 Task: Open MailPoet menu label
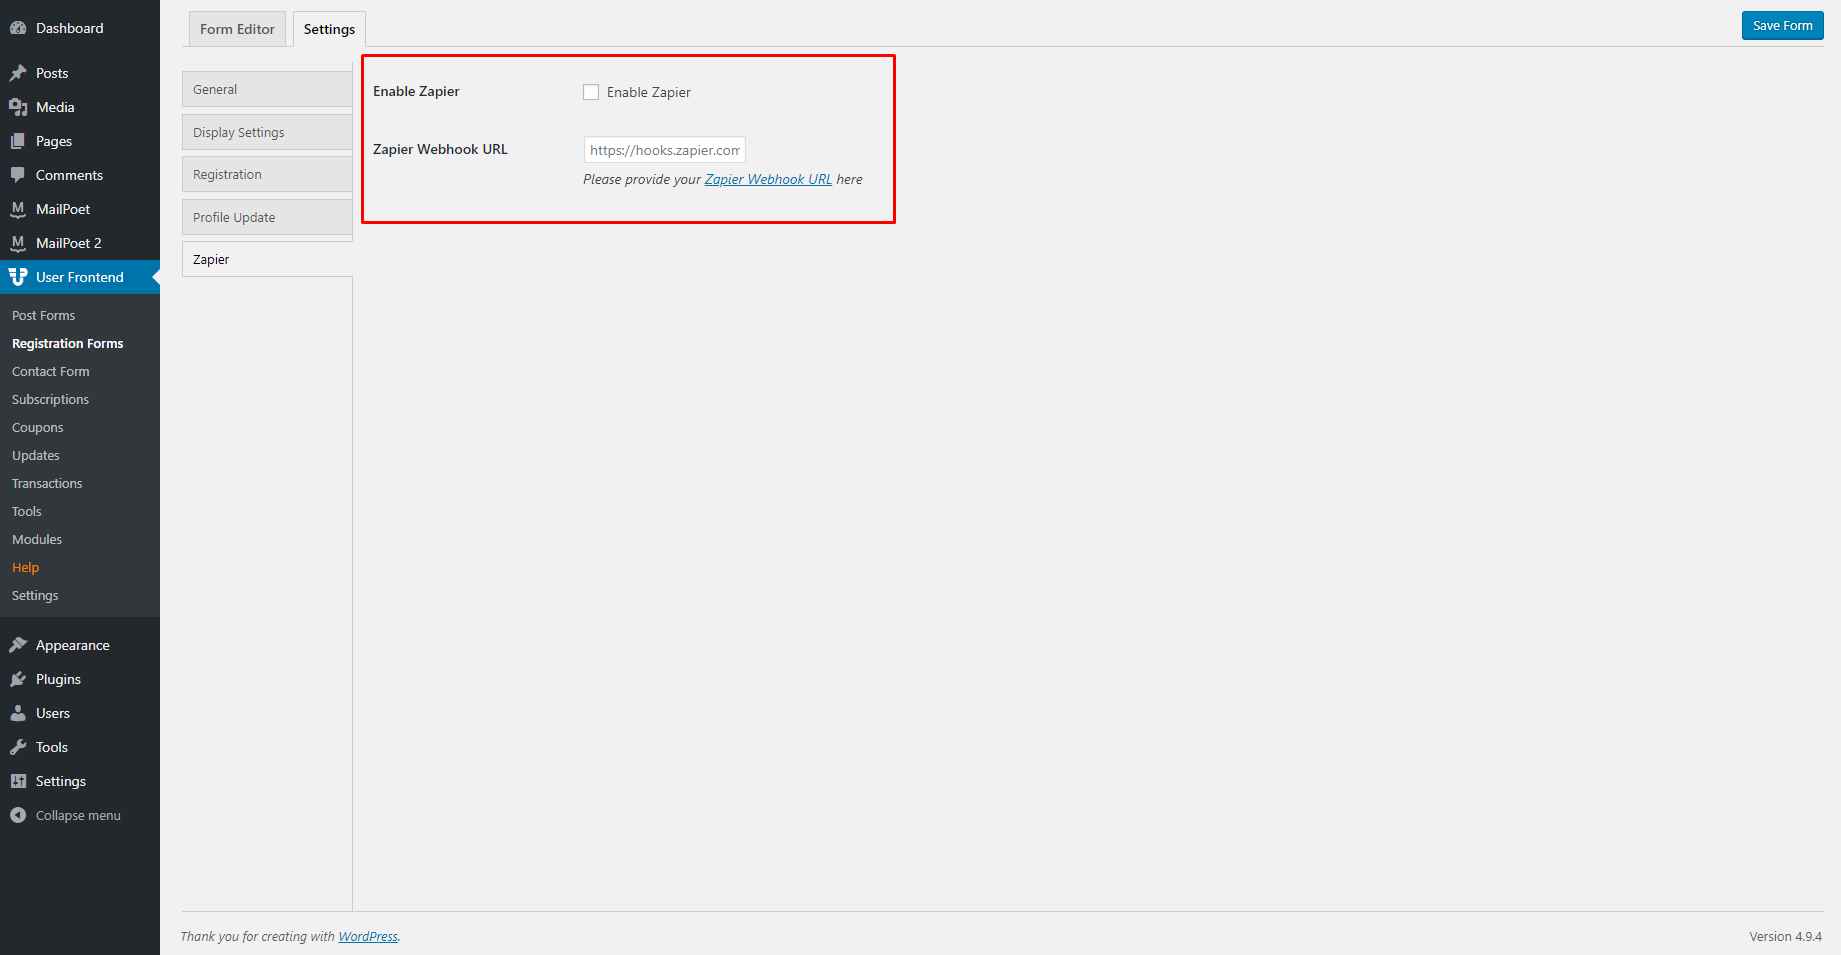[63, 209]
